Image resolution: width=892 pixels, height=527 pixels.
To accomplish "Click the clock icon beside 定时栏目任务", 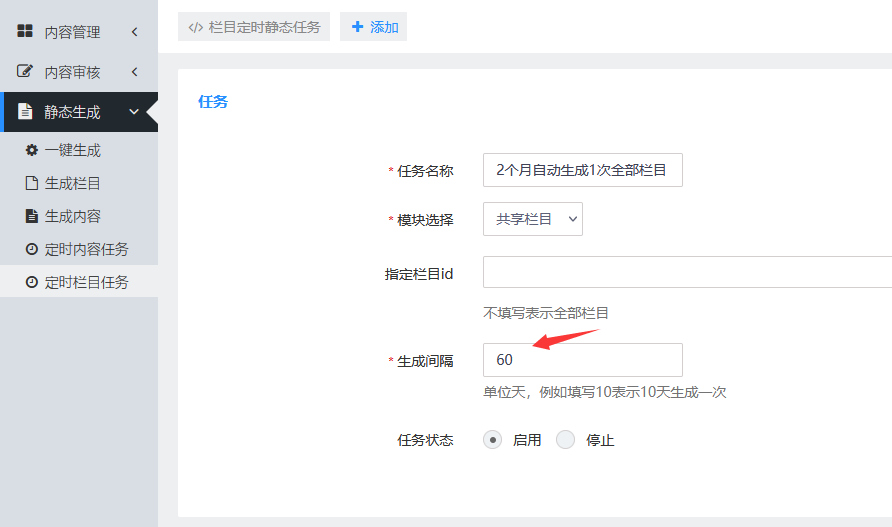I will pos(32,282).
